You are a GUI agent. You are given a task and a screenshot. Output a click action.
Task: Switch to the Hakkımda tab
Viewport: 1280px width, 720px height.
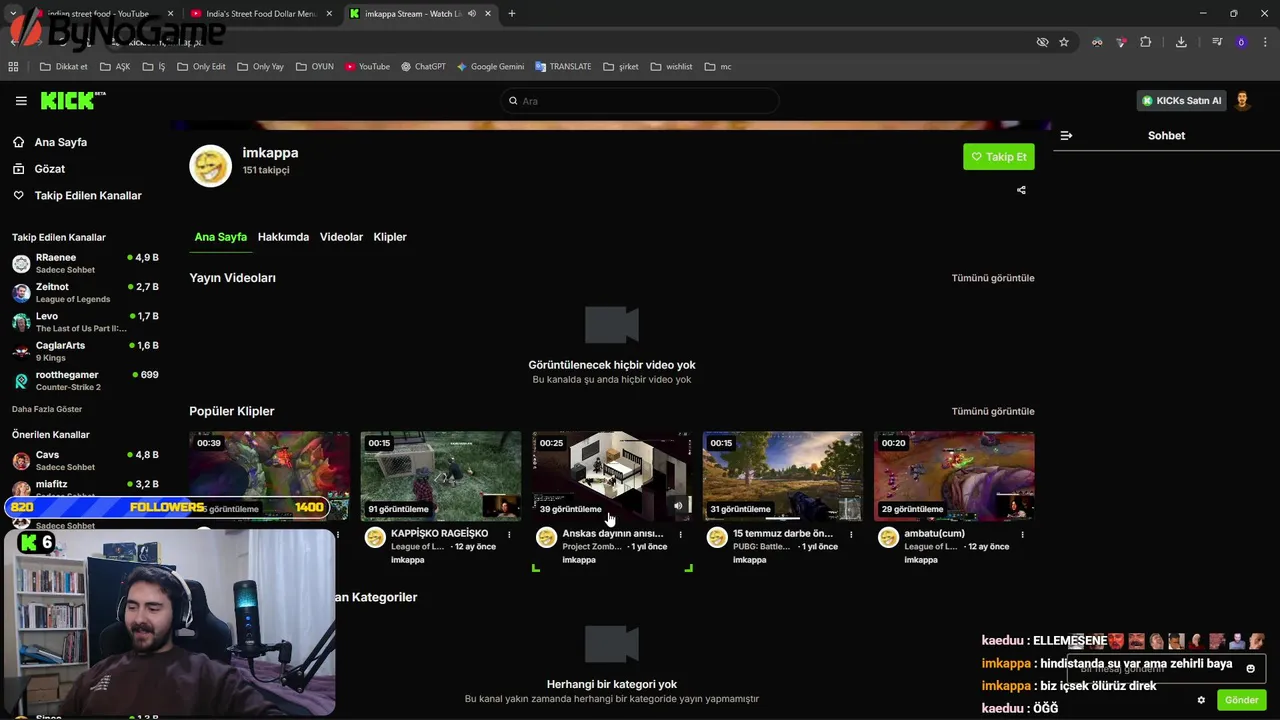coord(283,237)
